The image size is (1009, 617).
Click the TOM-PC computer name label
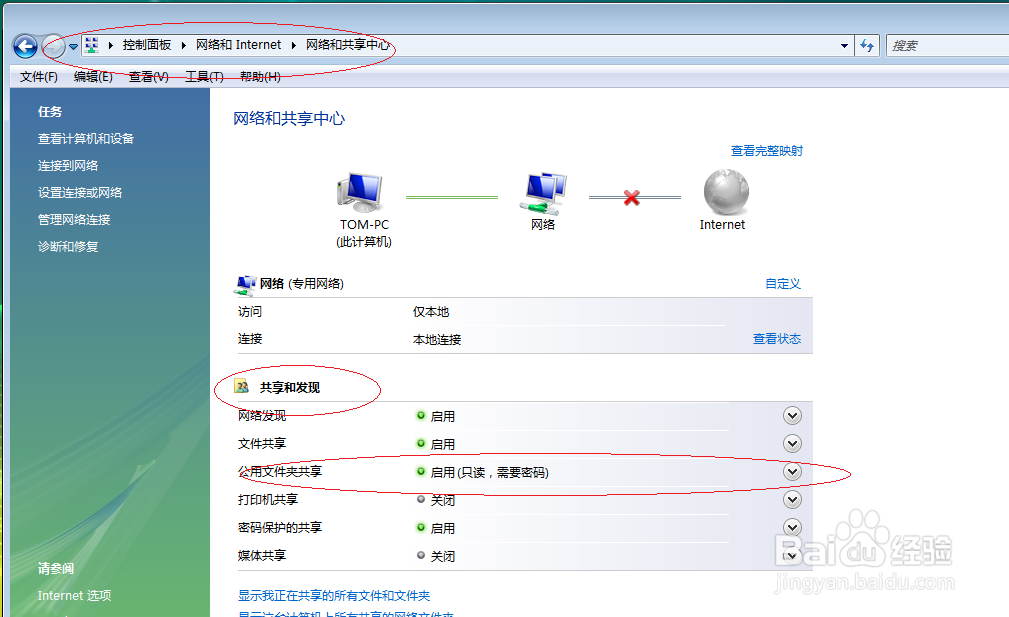tap(364, 225)
